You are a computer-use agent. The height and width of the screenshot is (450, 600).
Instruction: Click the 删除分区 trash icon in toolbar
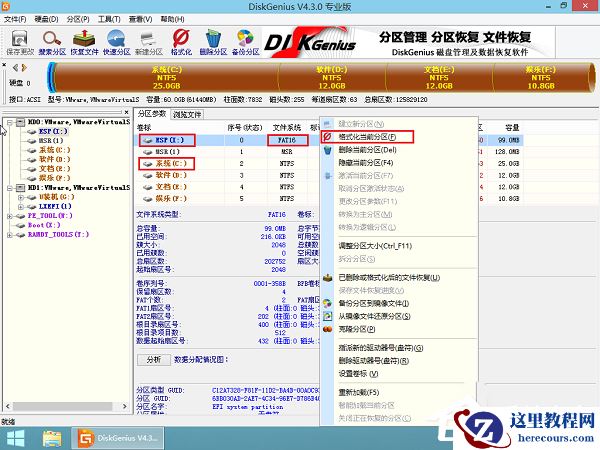(213, 42)
